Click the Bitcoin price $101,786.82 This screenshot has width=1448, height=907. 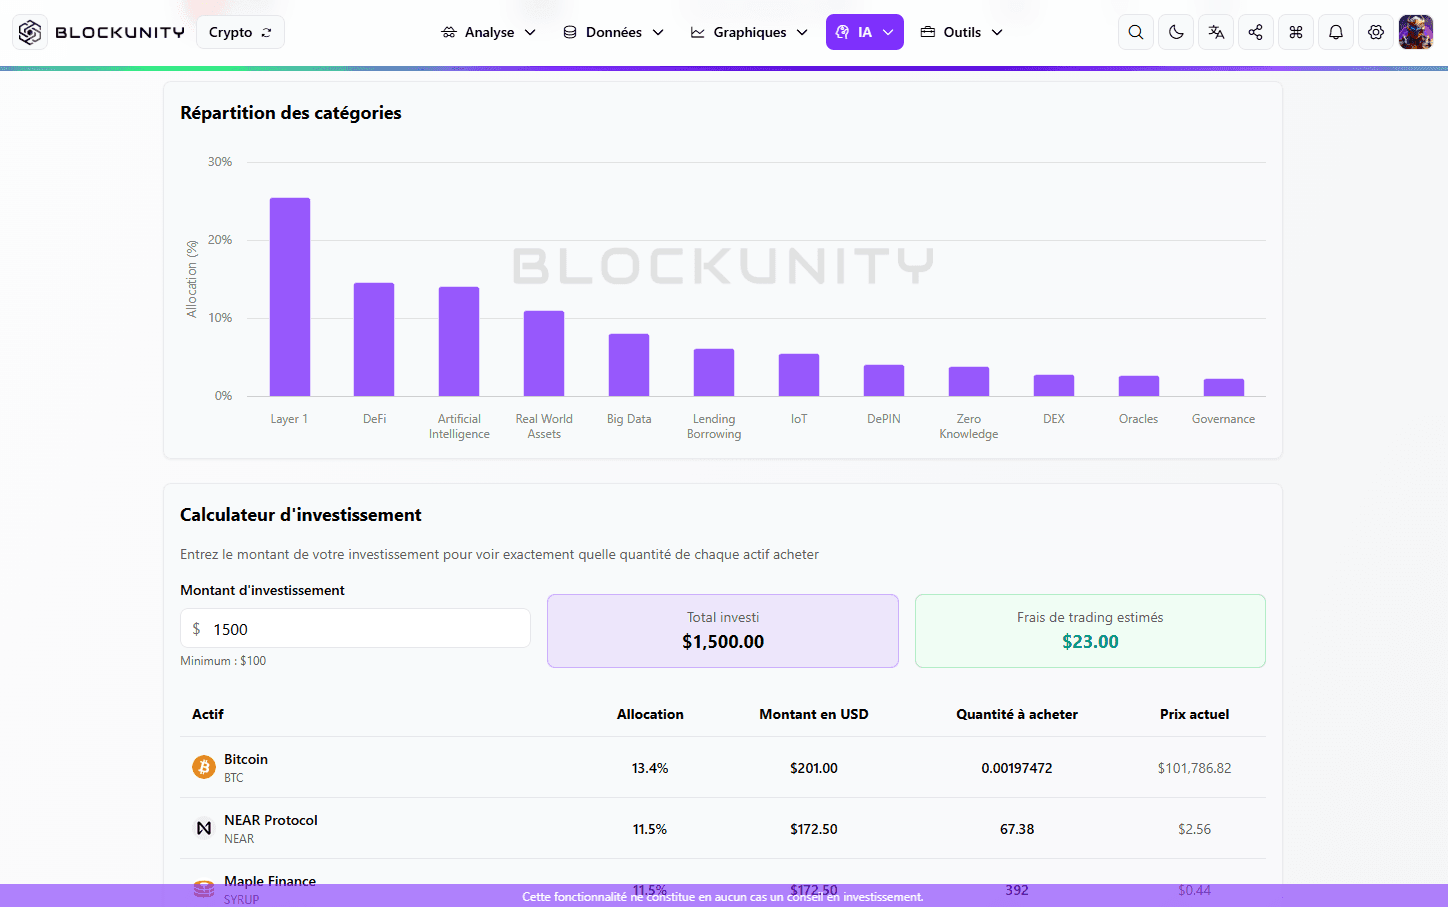tap(1195, 768)
